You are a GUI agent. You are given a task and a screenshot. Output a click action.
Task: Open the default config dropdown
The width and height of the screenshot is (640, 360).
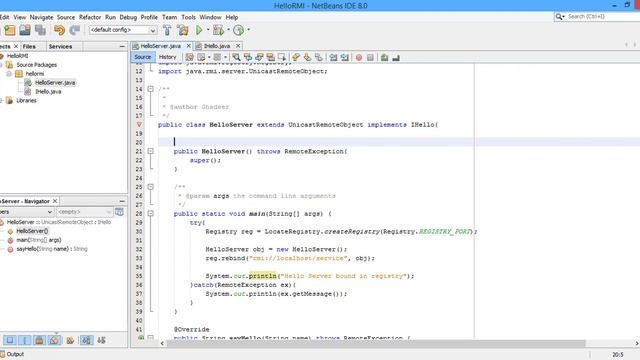click(x=152, y=30)
